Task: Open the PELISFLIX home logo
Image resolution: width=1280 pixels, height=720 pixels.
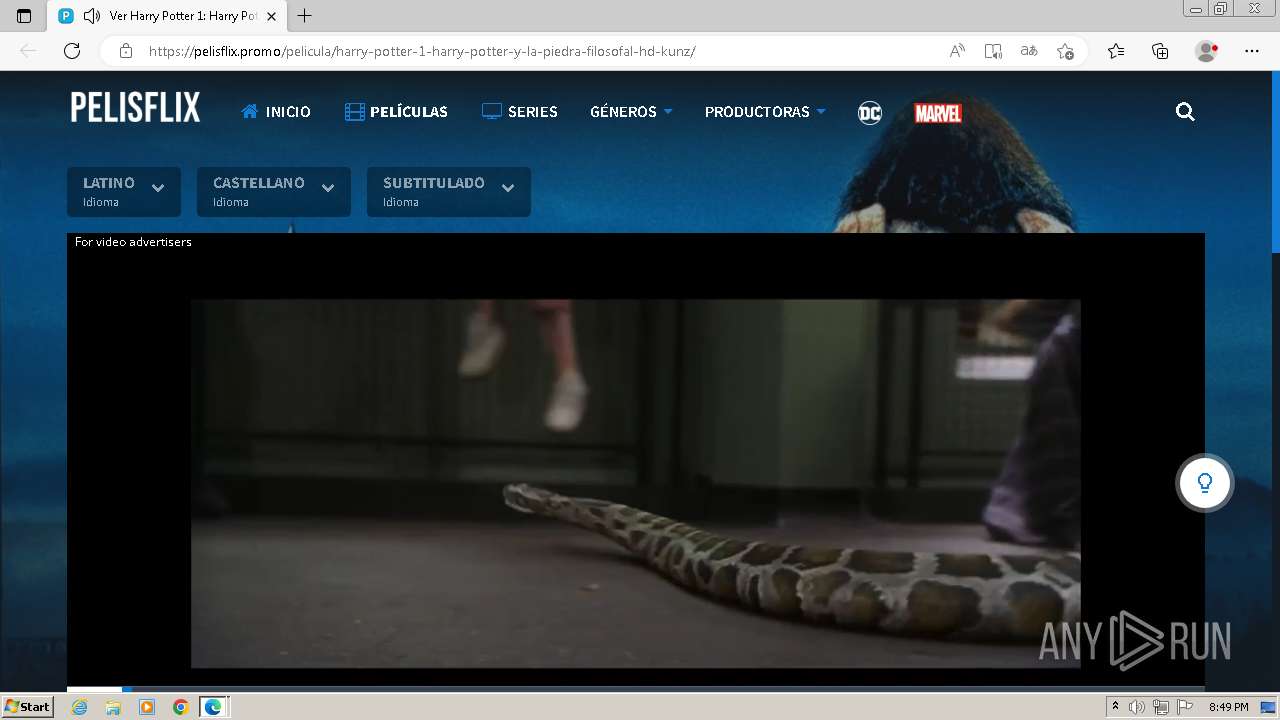Action: click(x=135, y=107)
